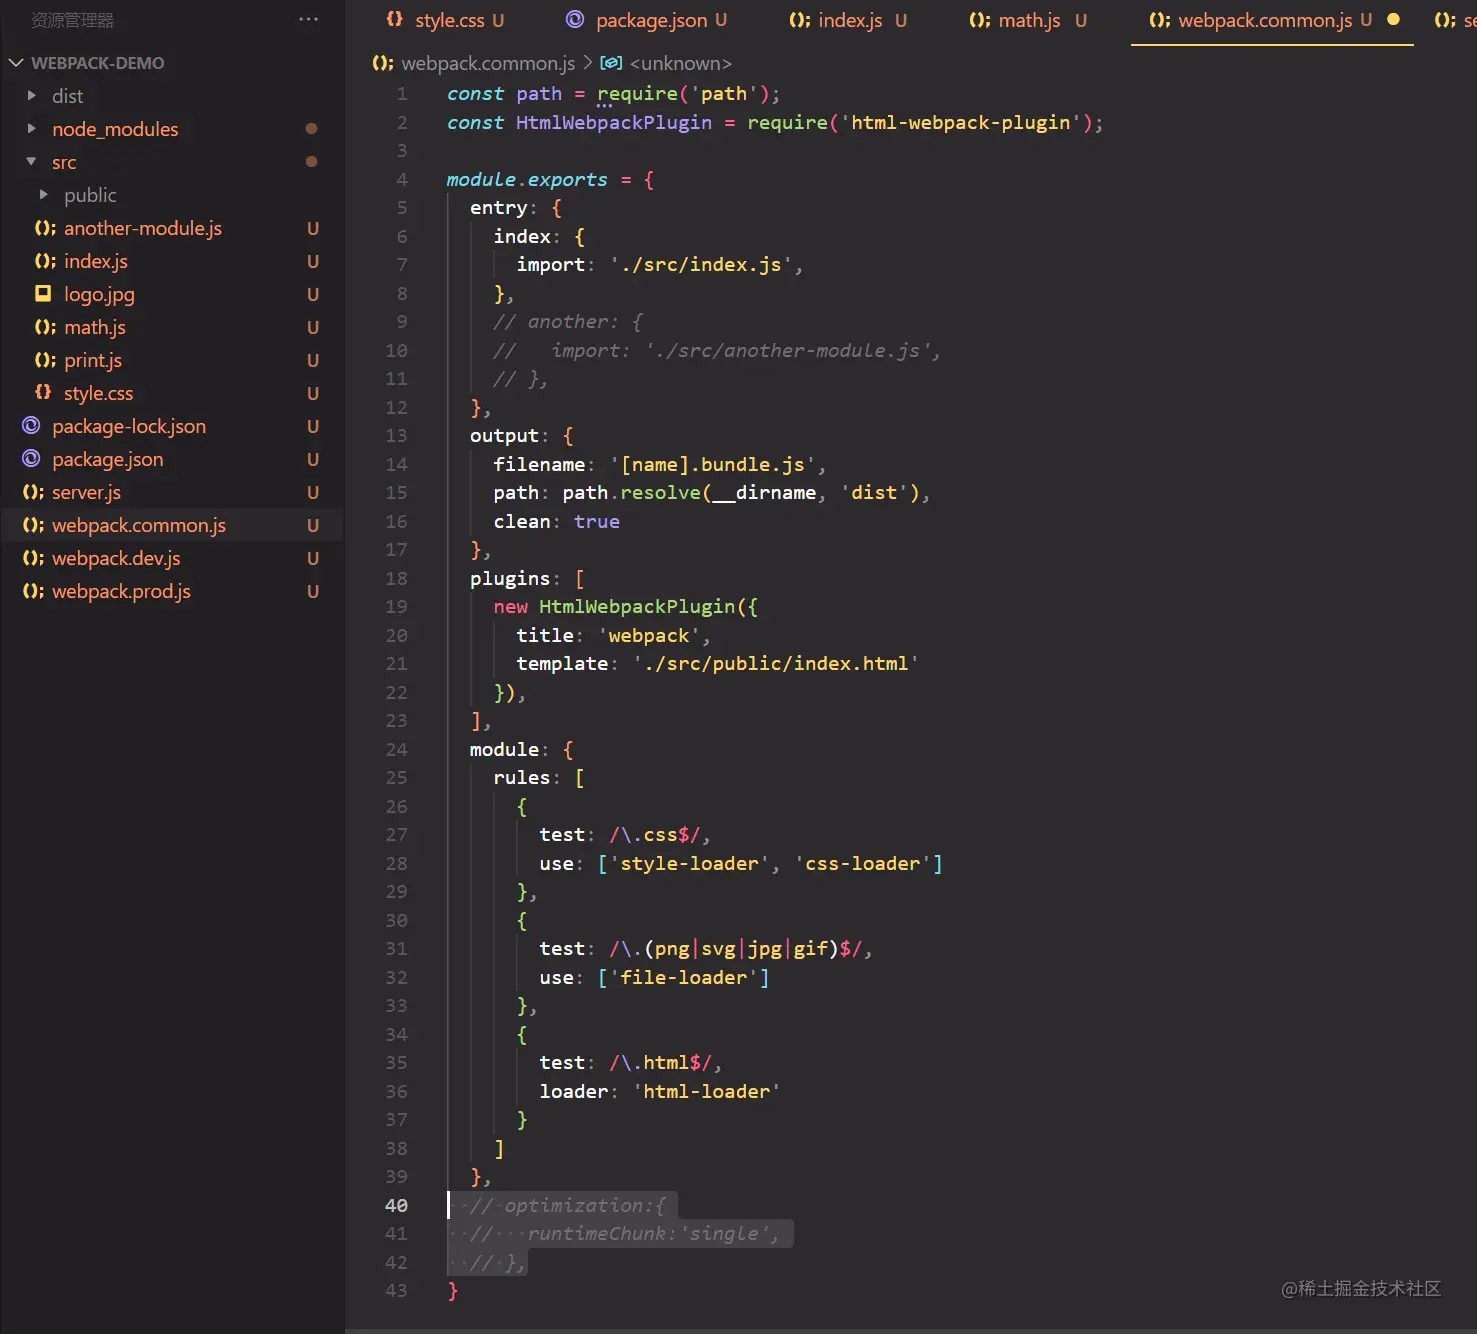Open print.js file
The height and width of the screenshot is (1334, 1477).
(93, 360)
